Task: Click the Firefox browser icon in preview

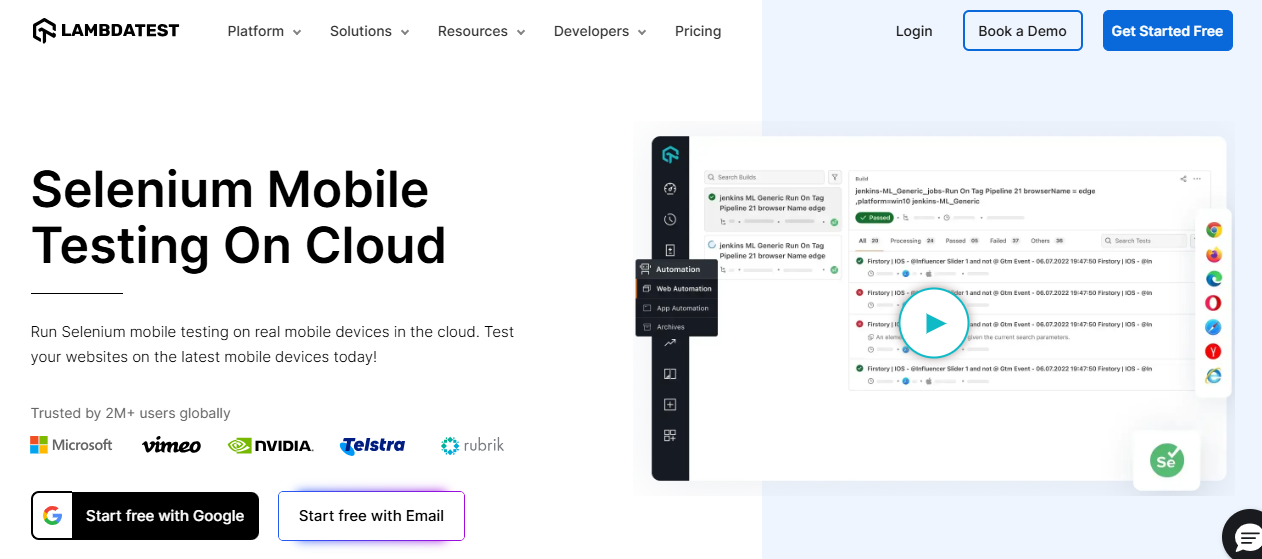Action: click(1213, 255)
